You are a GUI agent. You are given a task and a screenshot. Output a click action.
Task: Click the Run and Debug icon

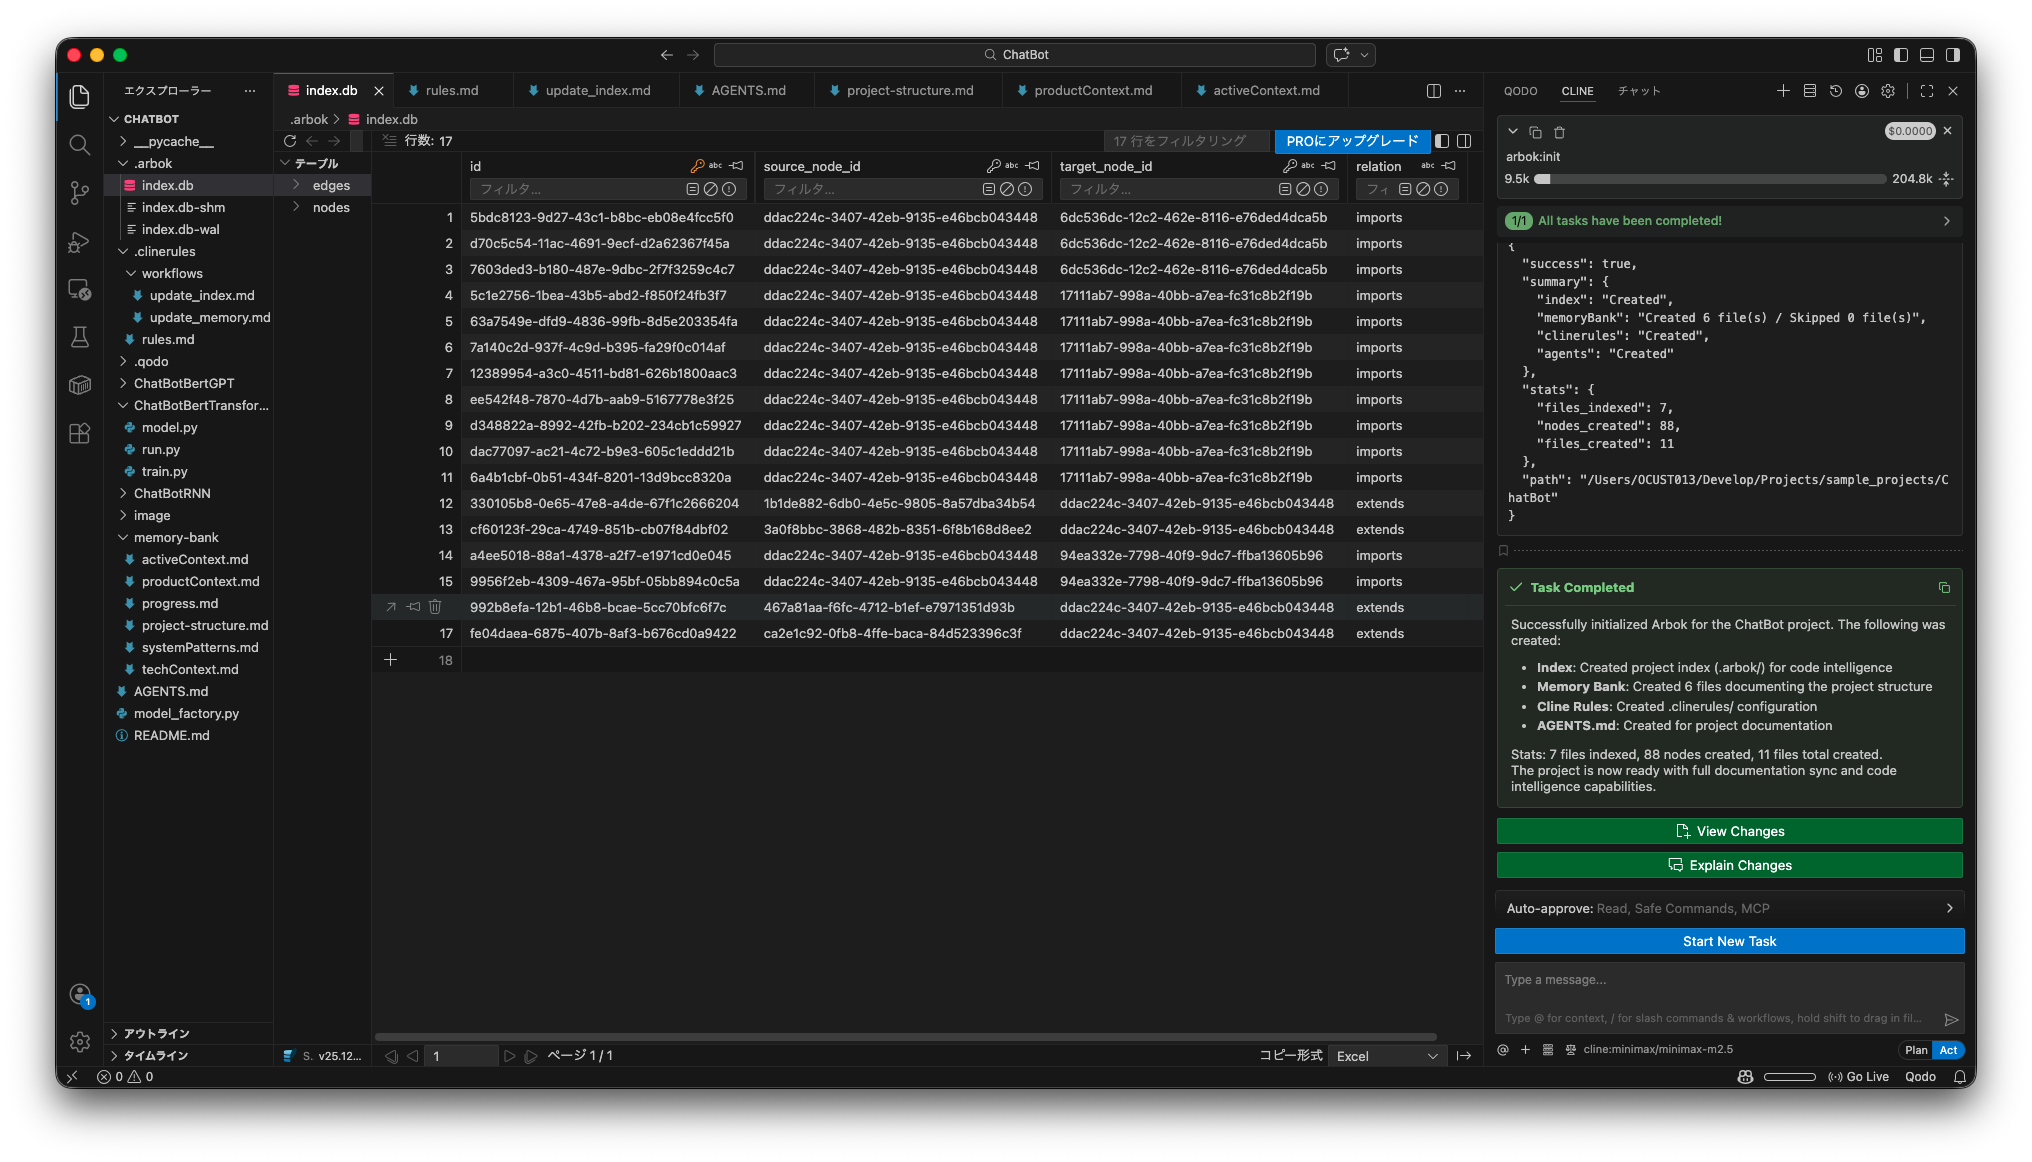point(79,242)
